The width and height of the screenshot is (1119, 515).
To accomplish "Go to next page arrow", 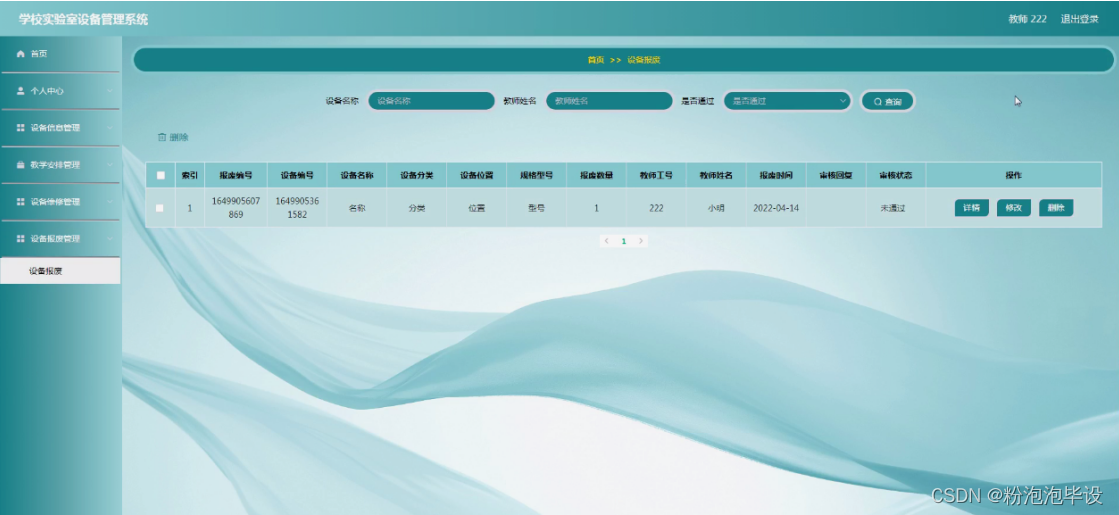I will click(641, 241).
